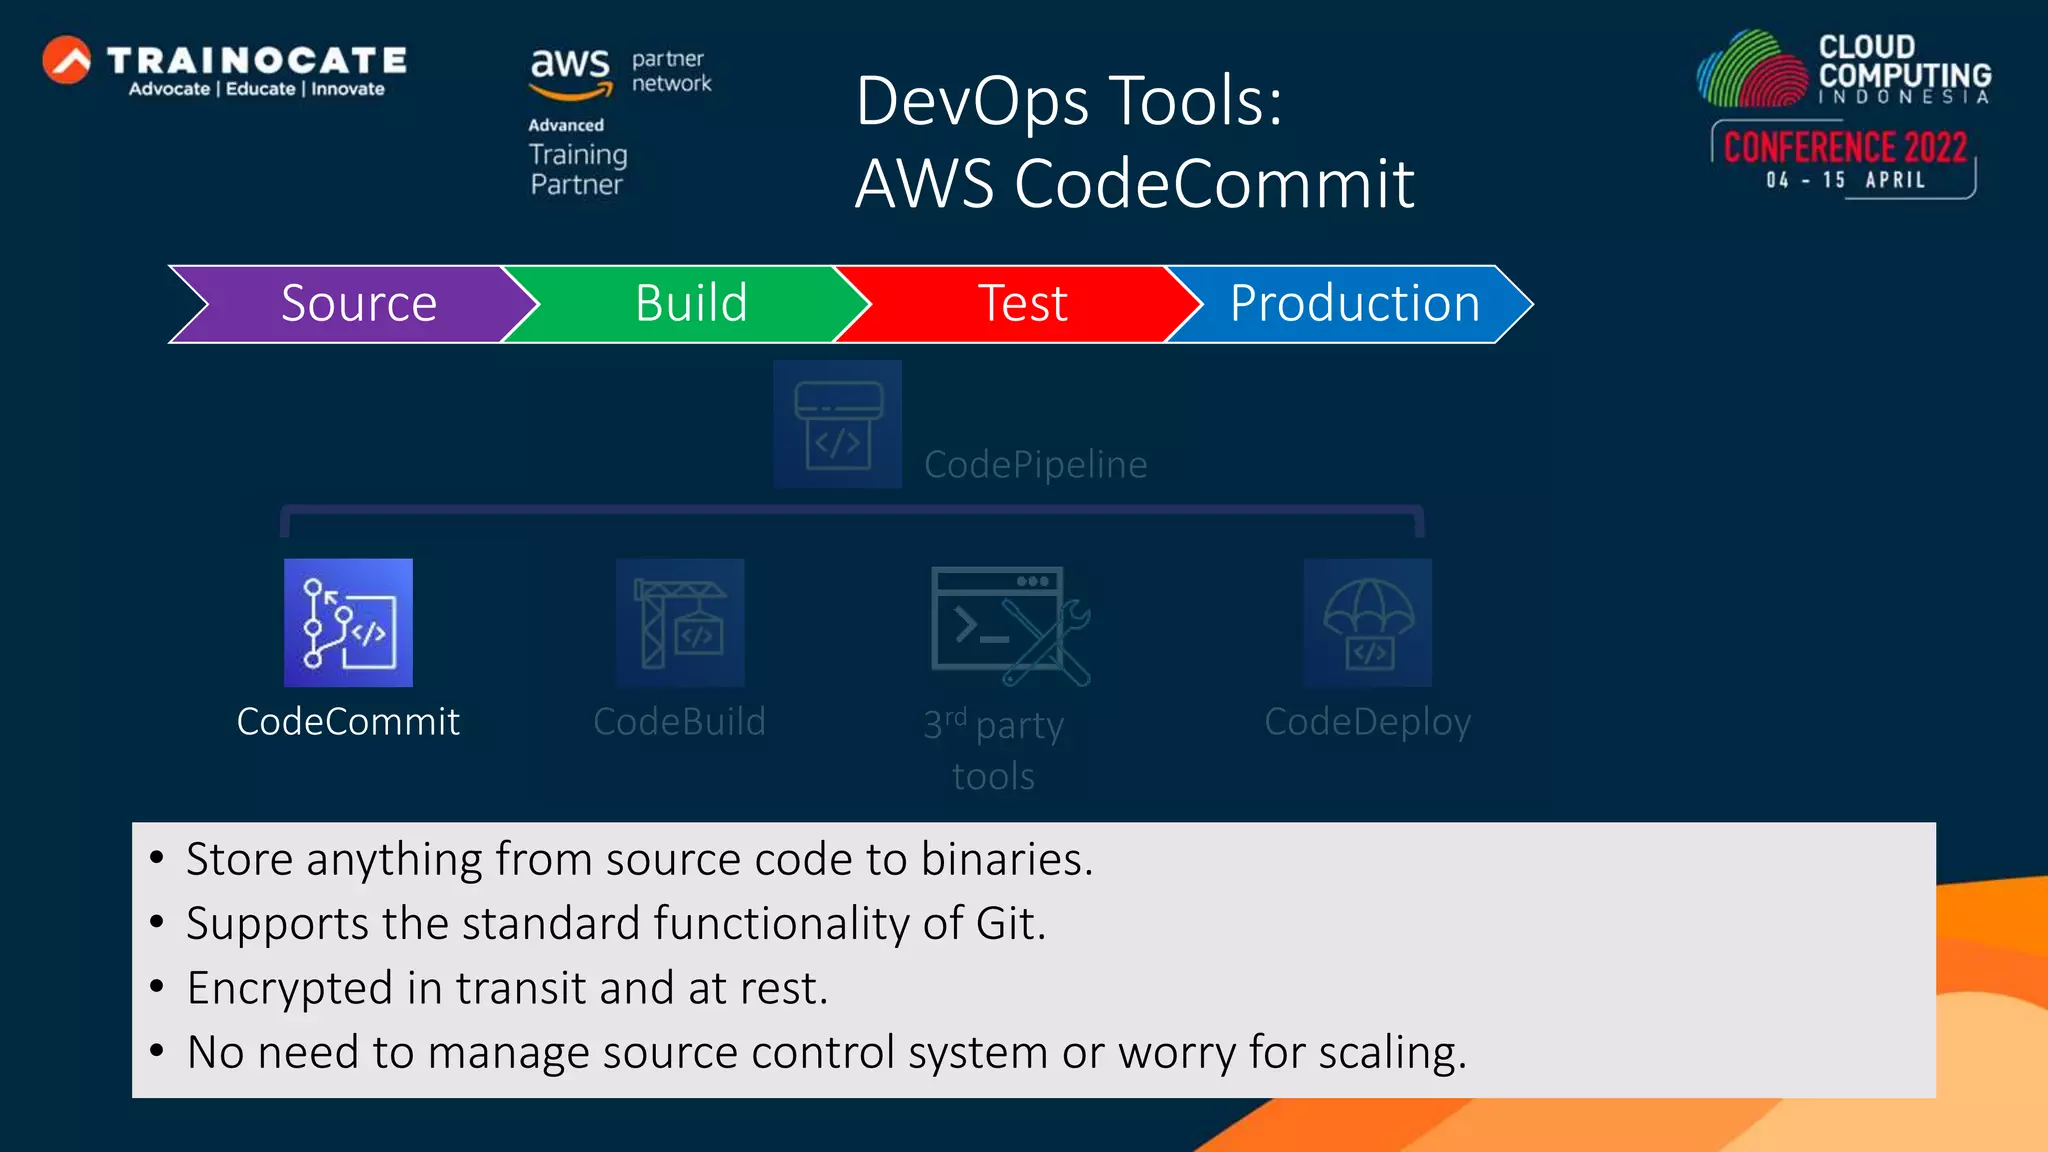The image size is (2048, 1152).
Task: Click the Cloud Computing Indonesia logo
Action: 1844,69
